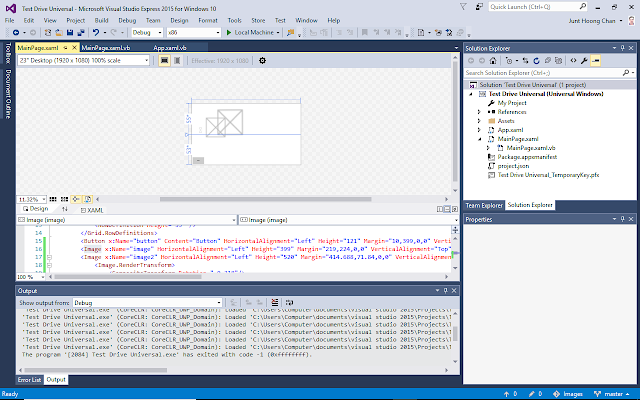Image resolution: width=640 pixels, height=400 pixels.
Task: Open the x86 platform dropdown
Action: pos(193,33)
